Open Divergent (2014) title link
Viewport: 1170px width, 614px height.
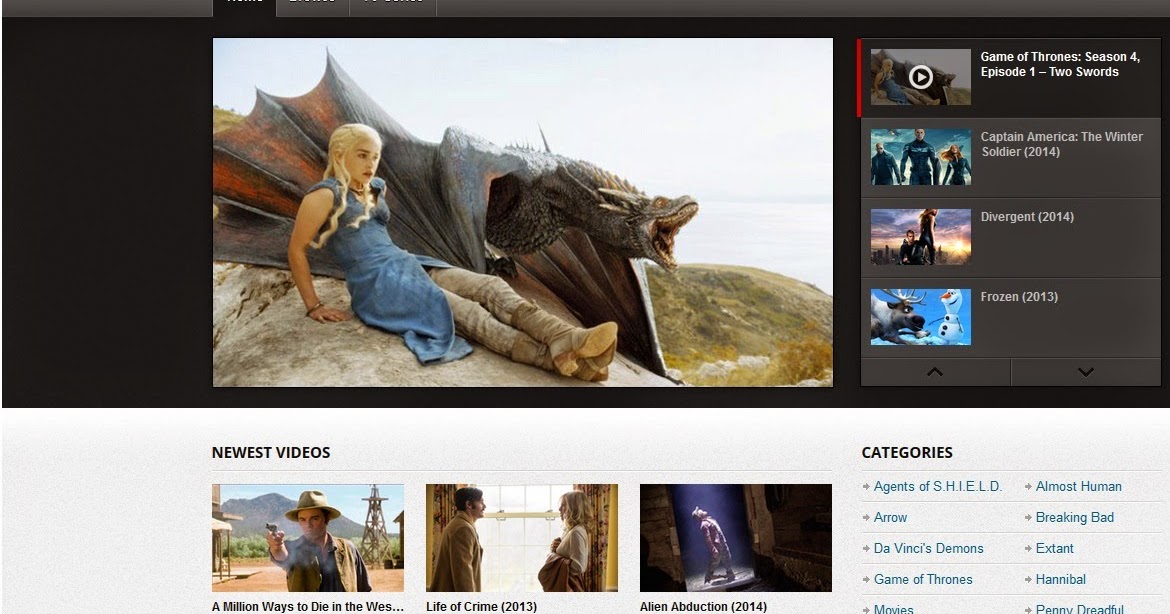point(1027,217)
